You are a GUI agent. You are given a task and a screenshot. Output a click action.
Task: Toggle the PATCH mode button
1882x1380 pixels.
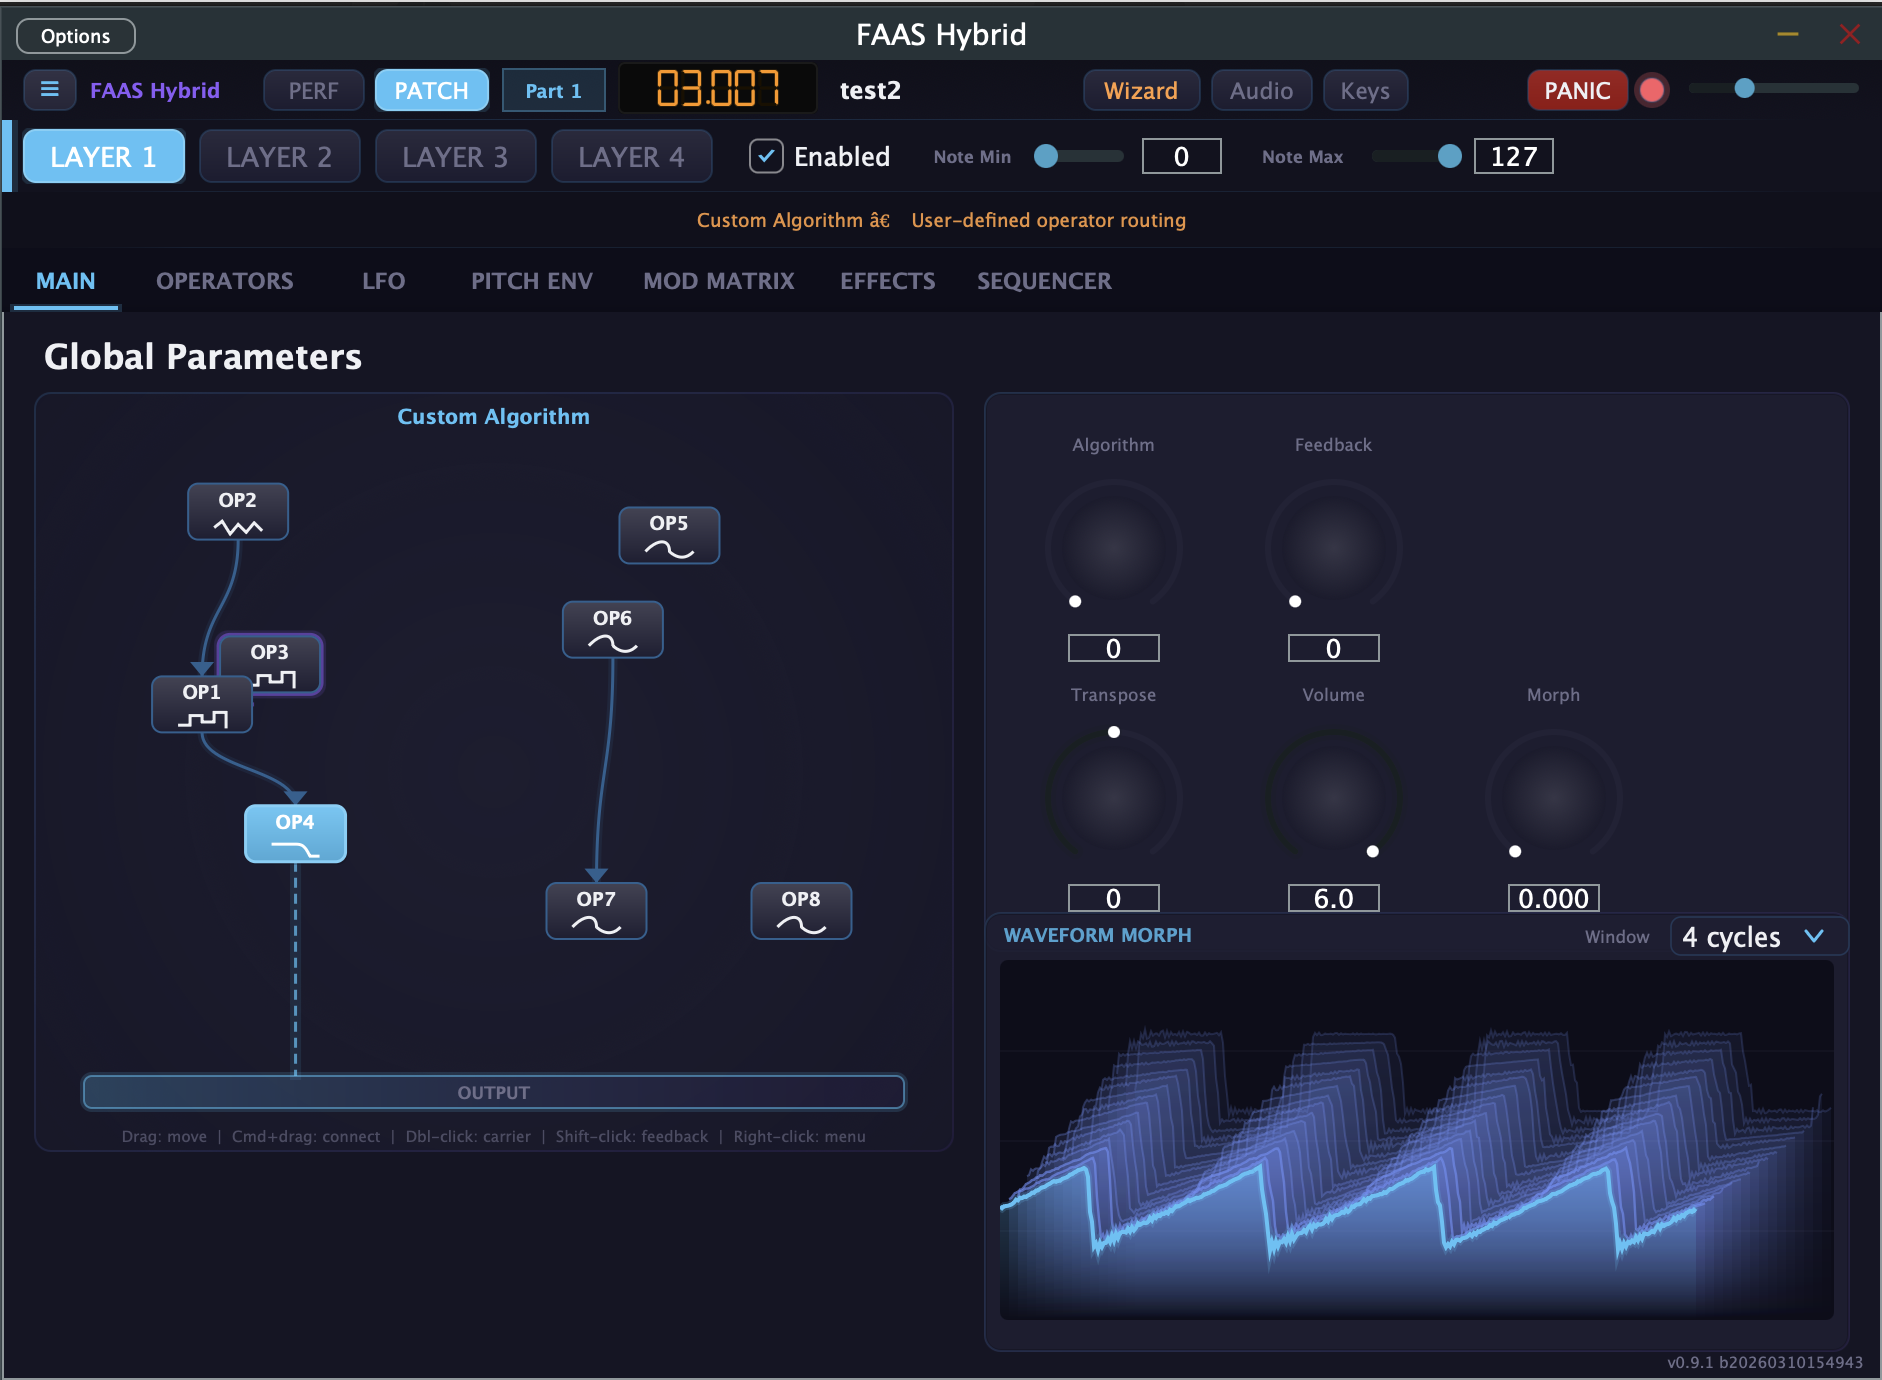(x=431, y=90)
